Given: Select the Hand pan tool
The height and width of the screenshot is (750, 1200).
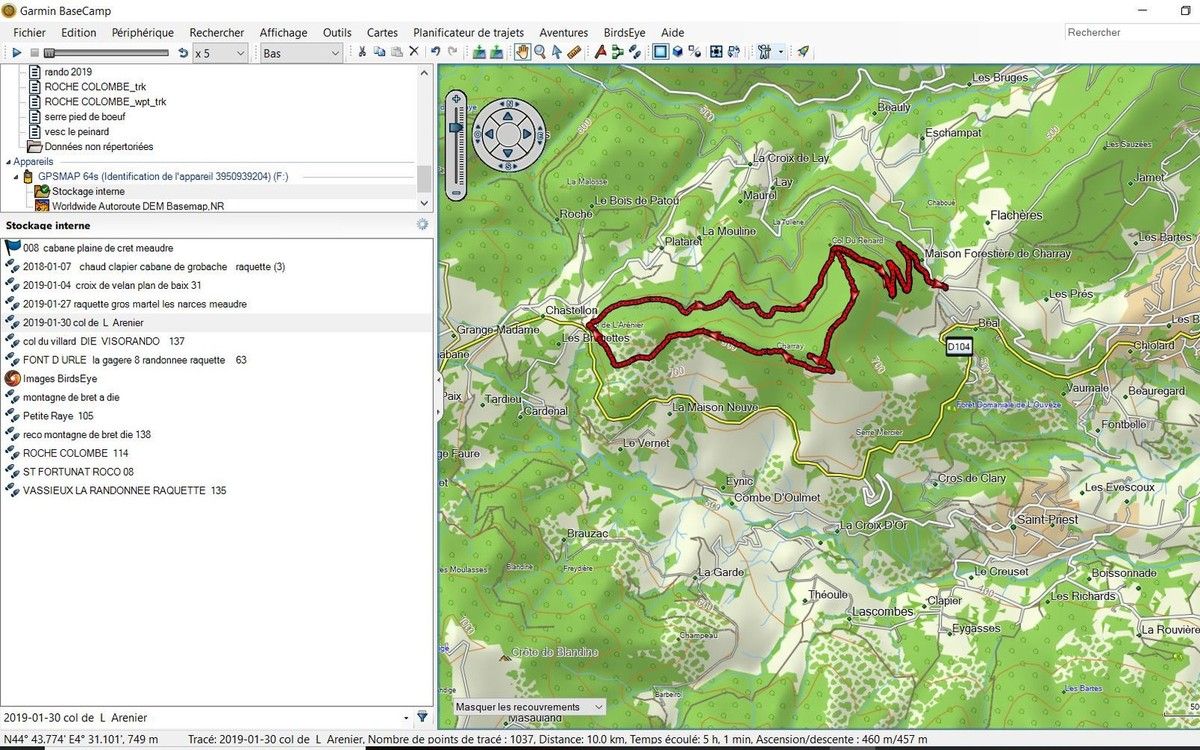Looking at the screenshot, I should (522, 52).
